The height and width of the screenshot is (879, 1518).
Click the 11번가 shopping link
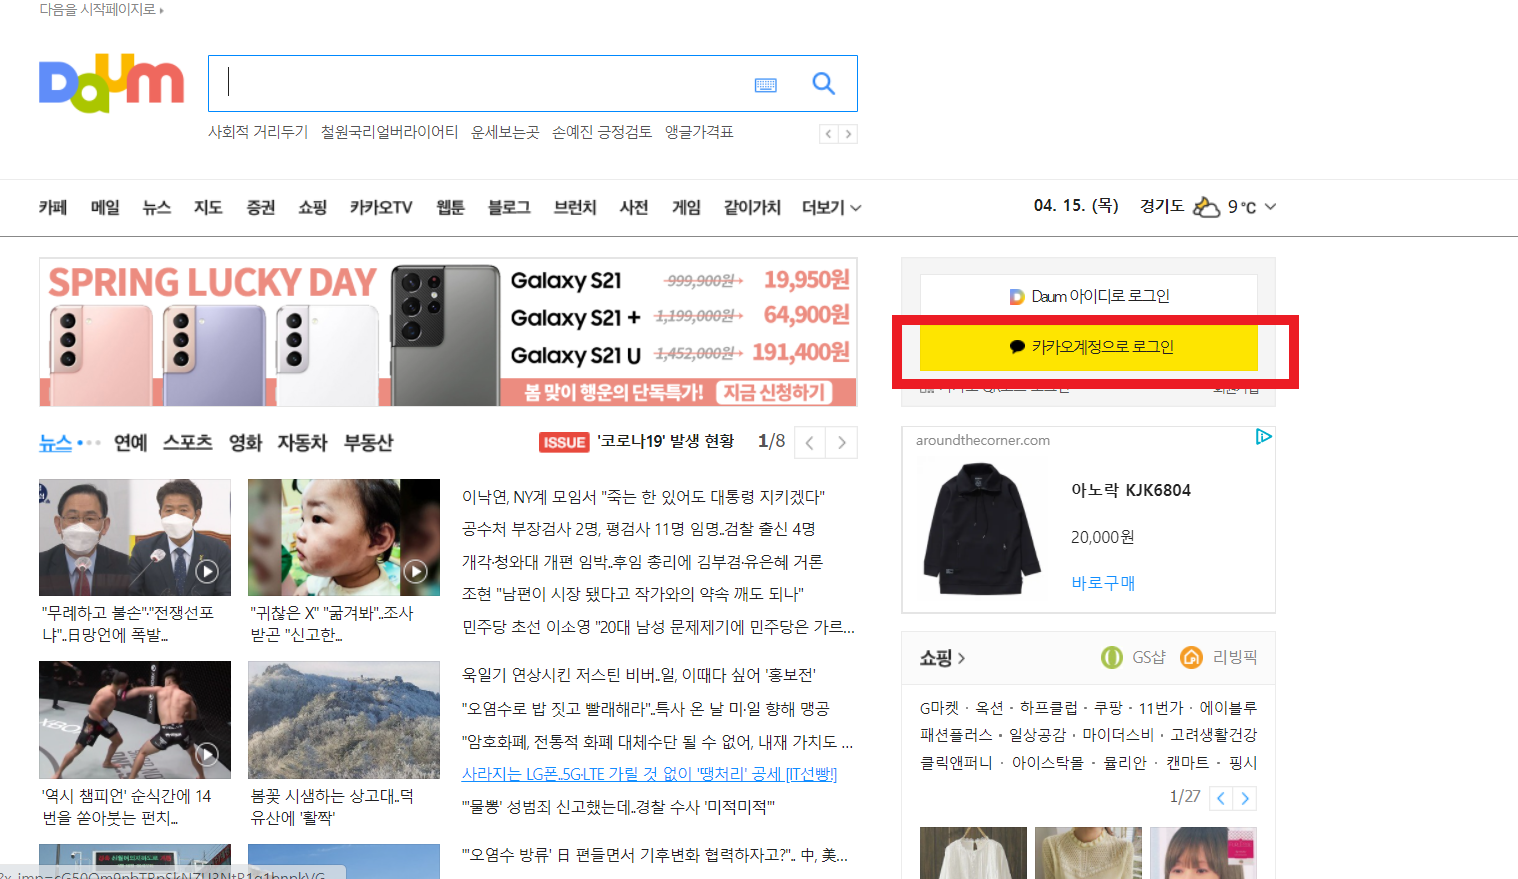click(1161, 708)
